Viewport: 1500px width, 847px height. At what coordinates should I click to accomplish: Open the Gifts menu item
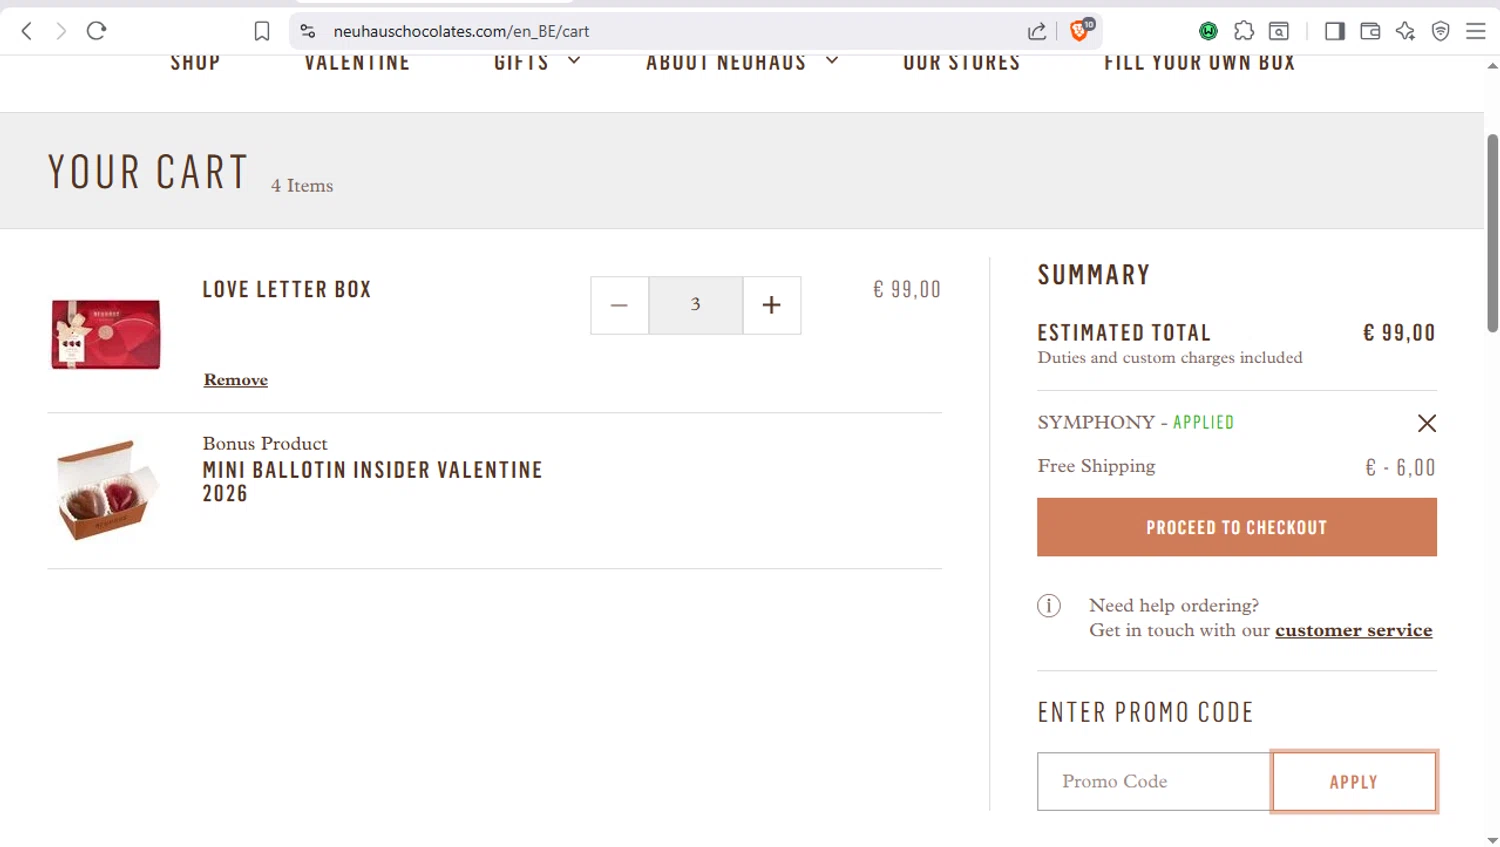pyautogui.click(x=521, y=62)
